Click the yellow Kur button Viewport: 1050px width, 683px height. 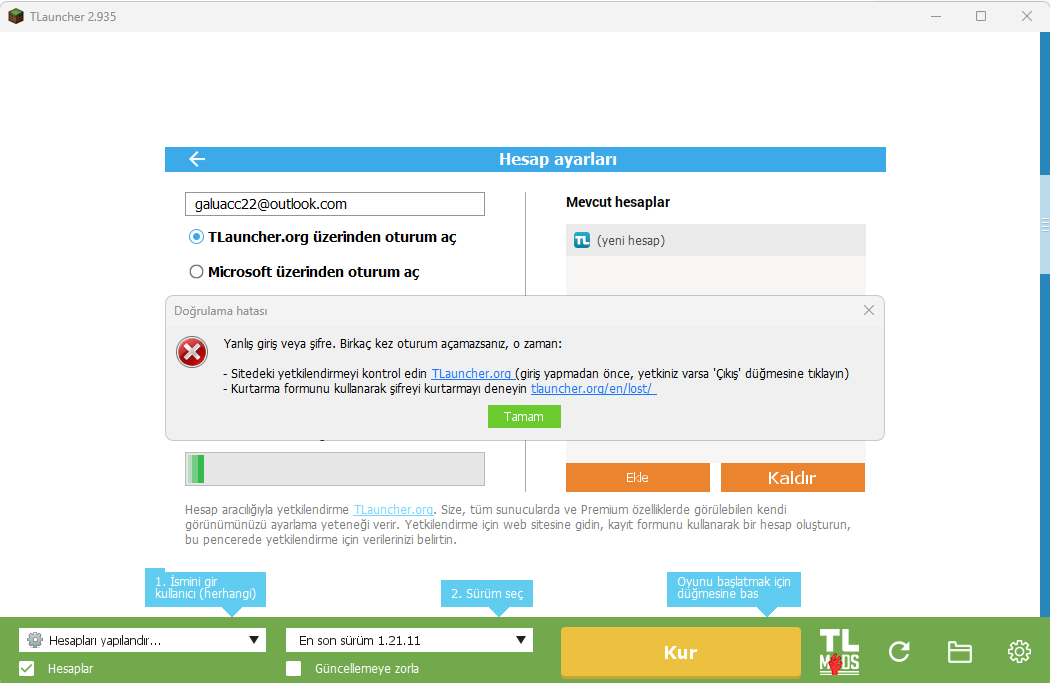coord(680,652)
